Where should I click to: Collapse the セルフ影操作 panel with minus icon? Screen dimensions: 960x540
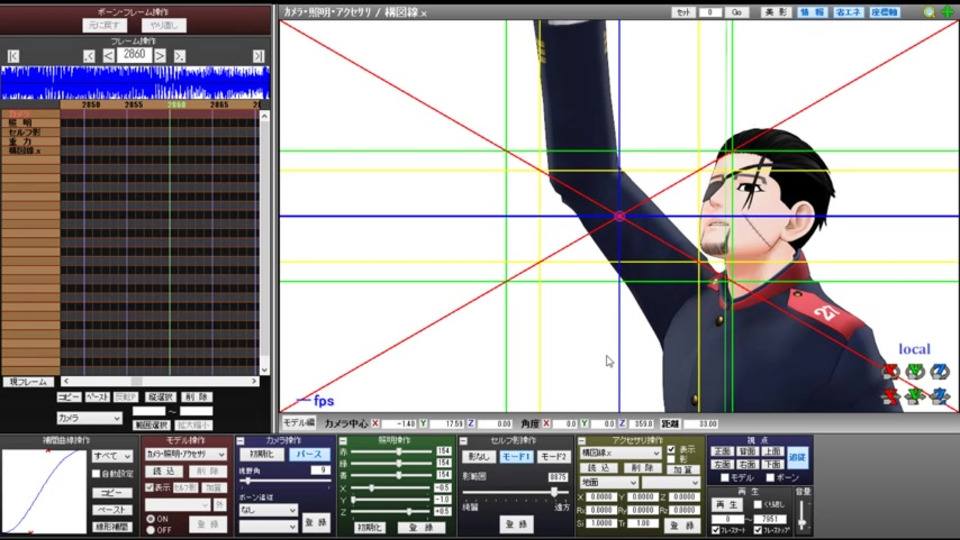click(463, 441)
